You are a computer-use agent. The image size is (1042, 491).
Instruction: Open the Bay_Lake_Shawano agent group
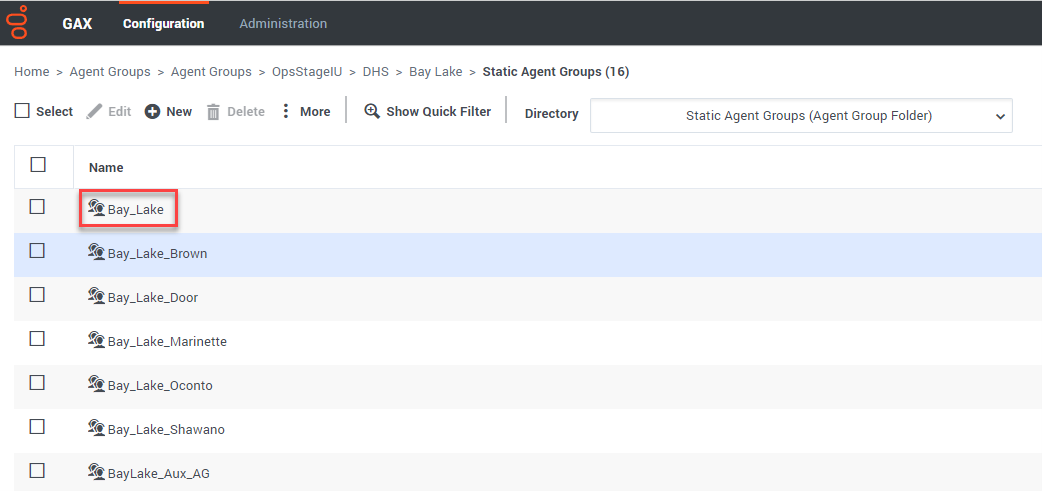(x=166, y=430)
